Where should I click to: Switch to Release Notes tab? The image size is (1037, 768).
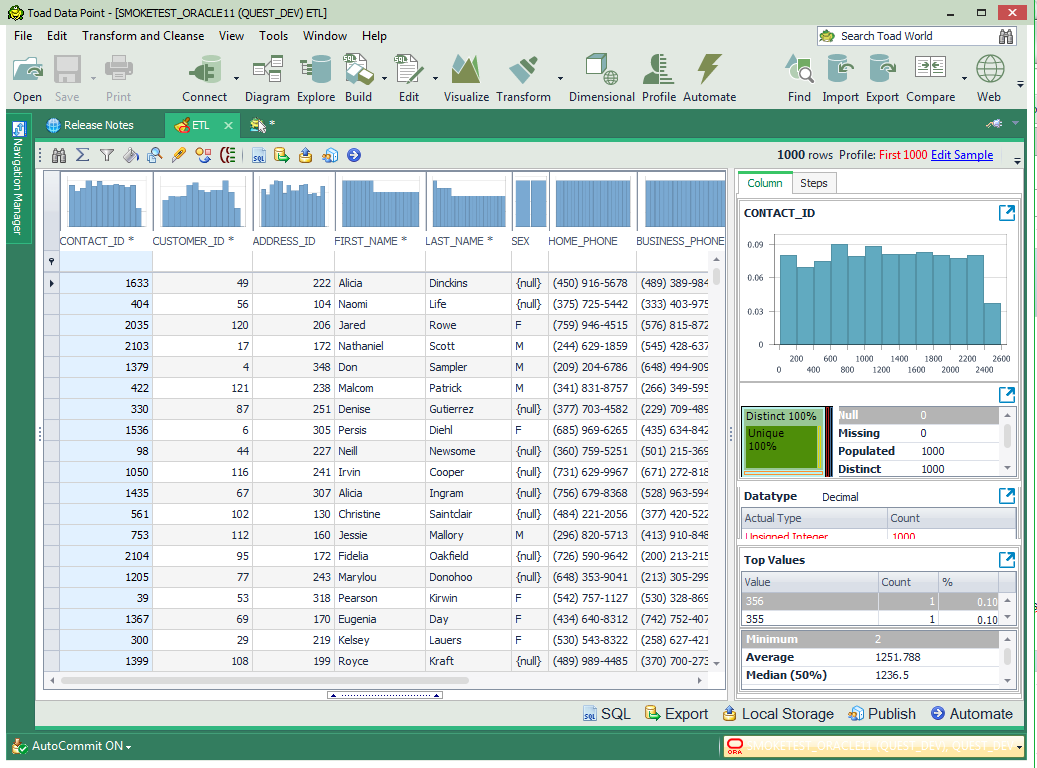(x=91, y=125)
